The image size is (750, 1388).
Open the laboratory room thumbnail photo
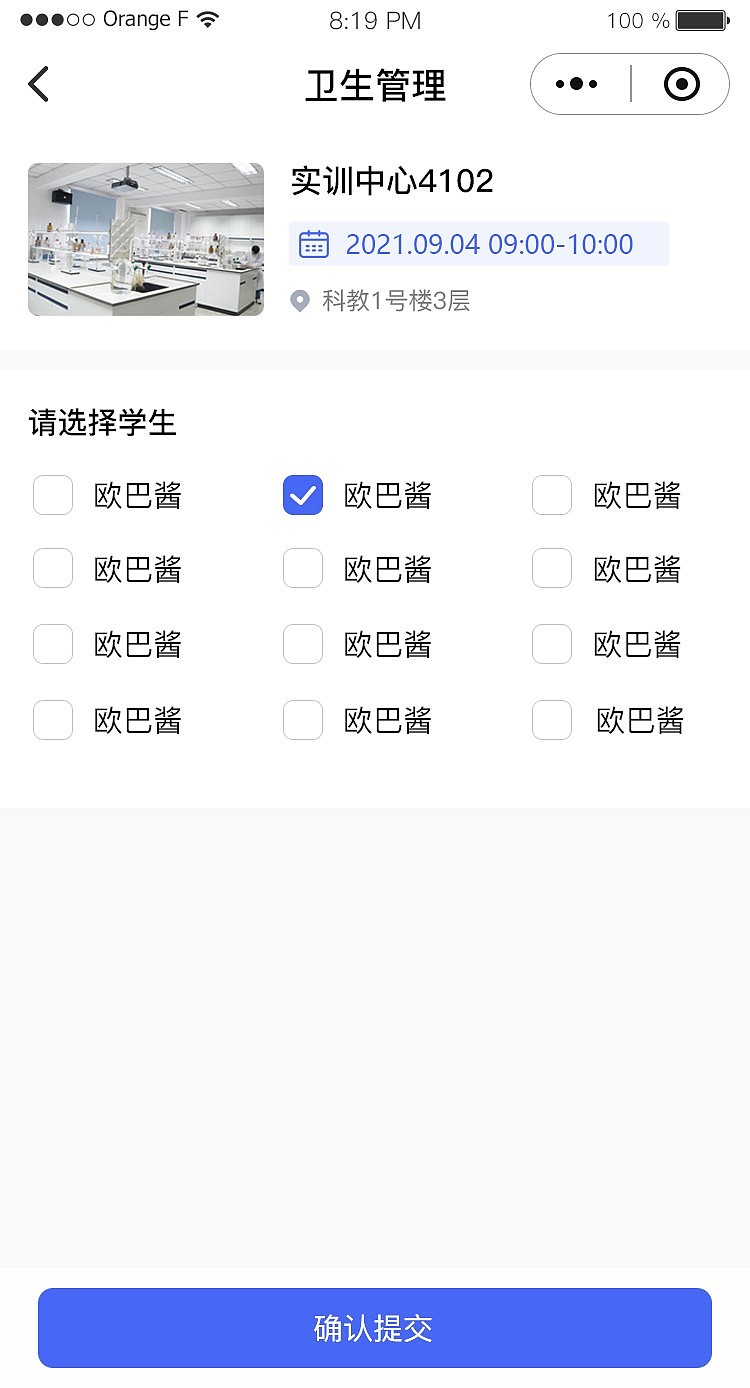click(x=146, y=240)
